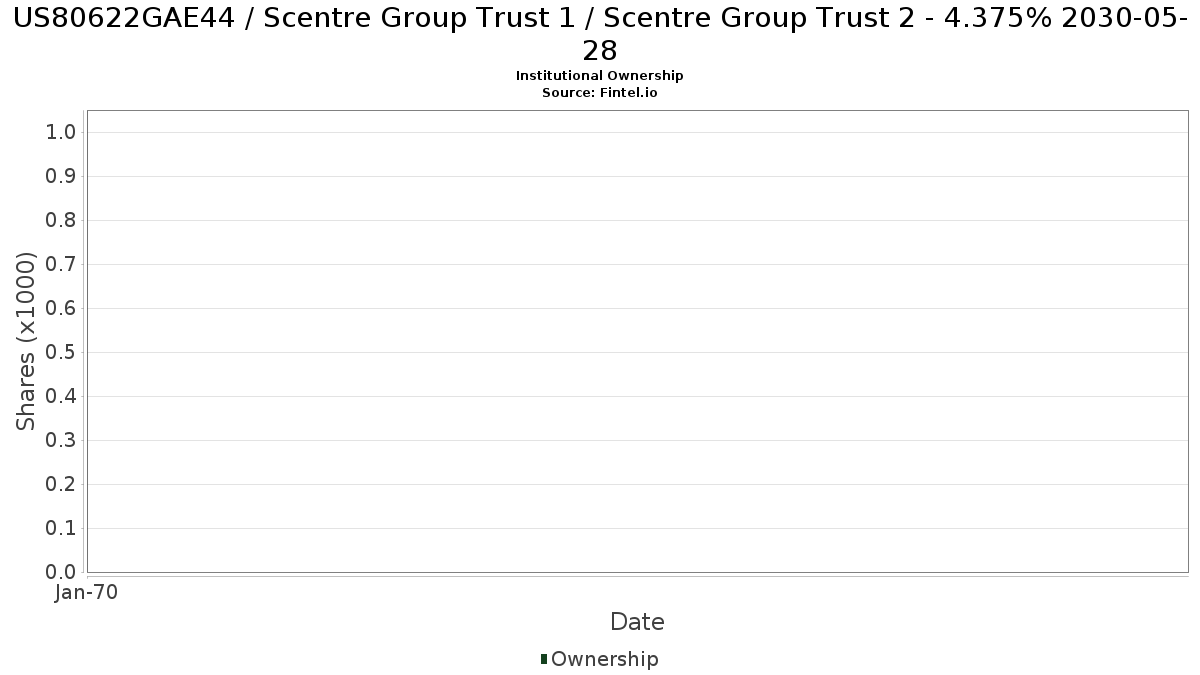1200x675 pixels.
Task: Click the 1.0 y-axis tick label
Action: 61,133
